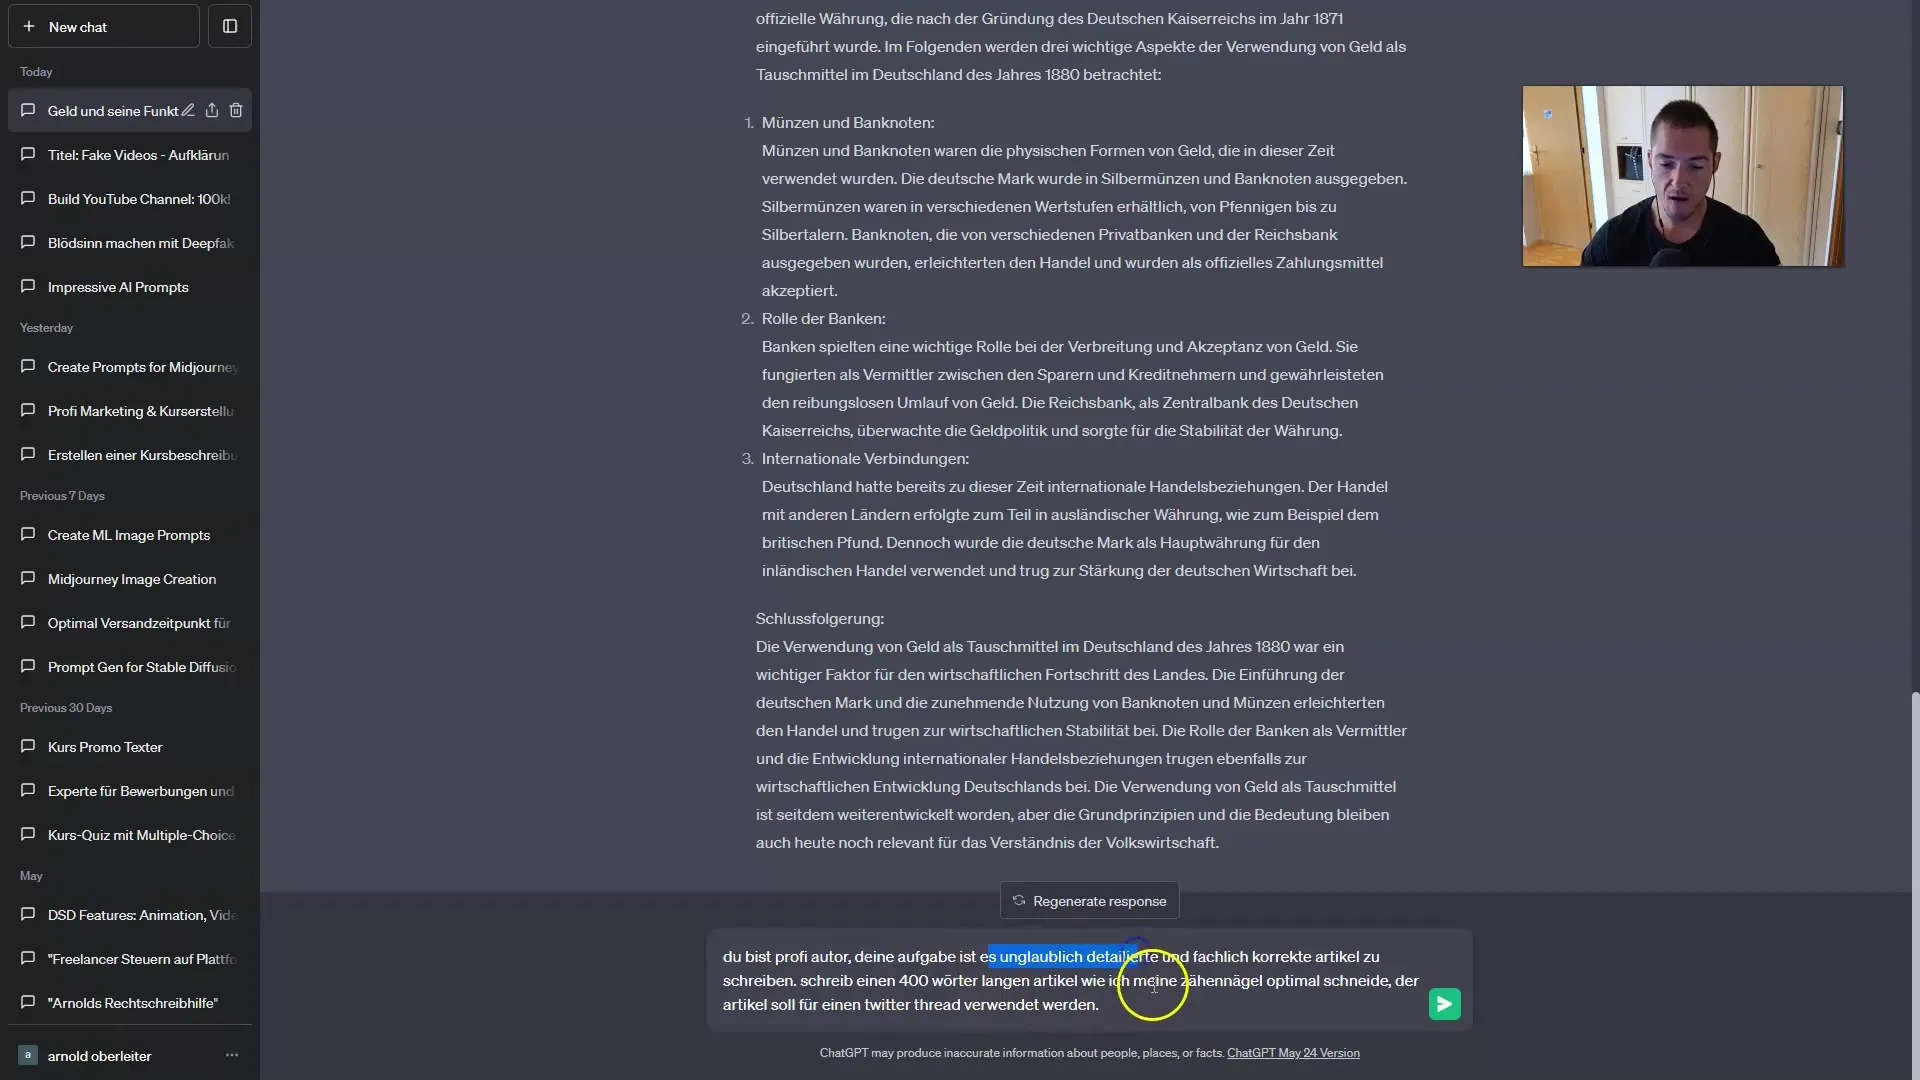Image resolution: width=1920 pixels, height=1080 pixels.
Task: Expand the 'Previous 7 Days' section
Action: tap(62, 495)
